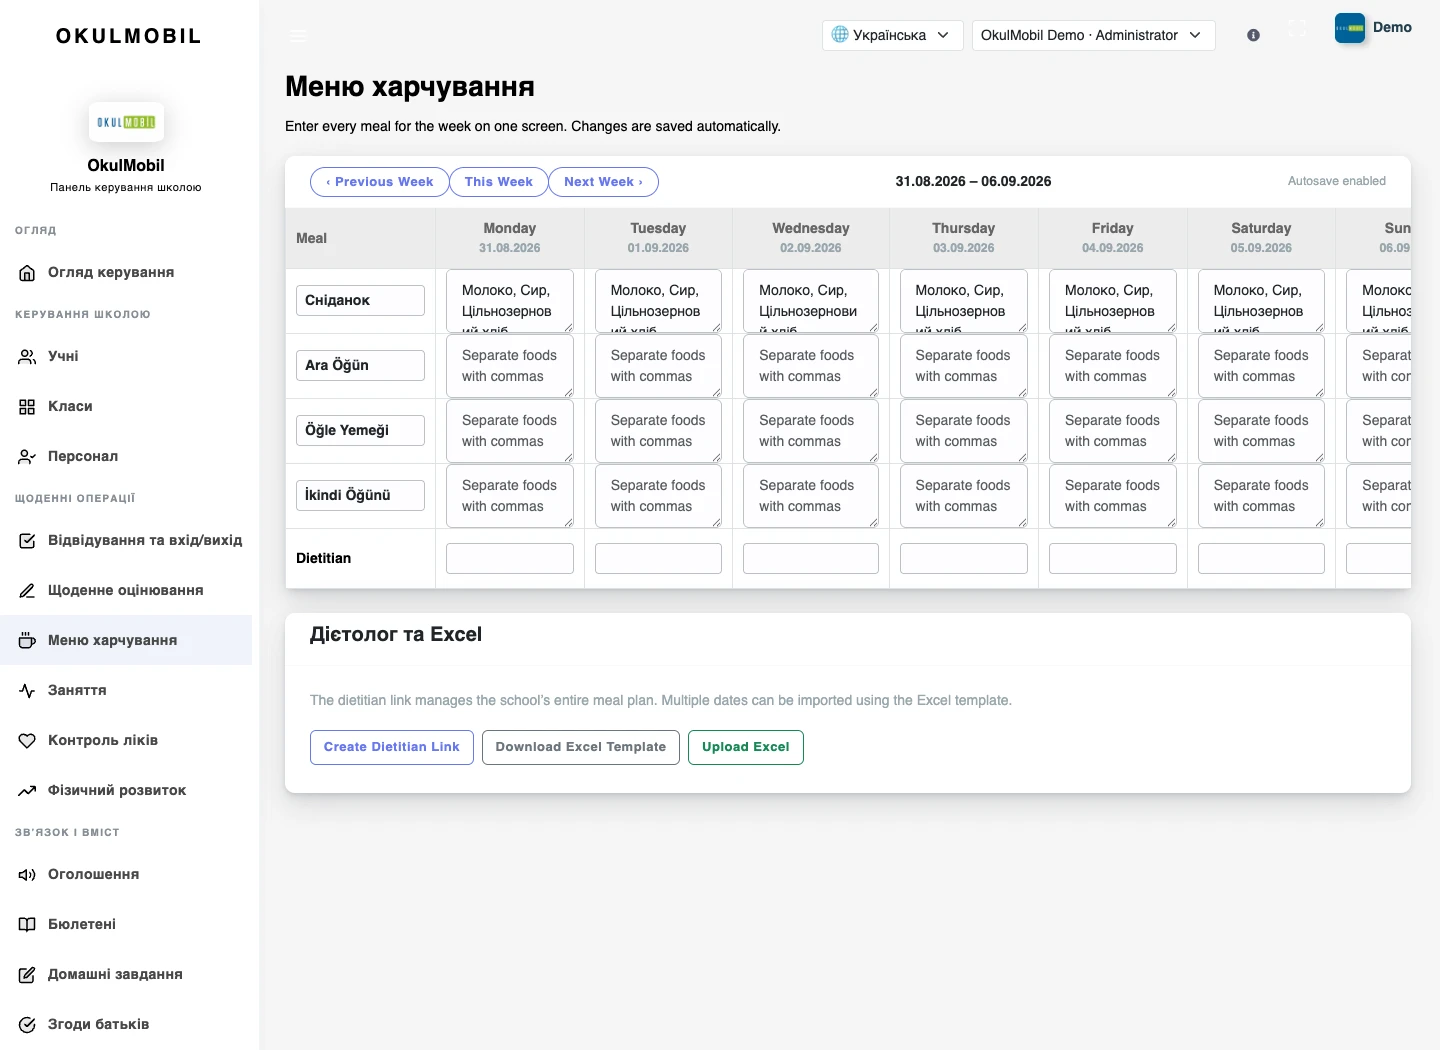The height and width of the screenshot is (1050, 1440).
Task: Click the person-check icon next to Персонал
Action: click(x=27, y=457)
